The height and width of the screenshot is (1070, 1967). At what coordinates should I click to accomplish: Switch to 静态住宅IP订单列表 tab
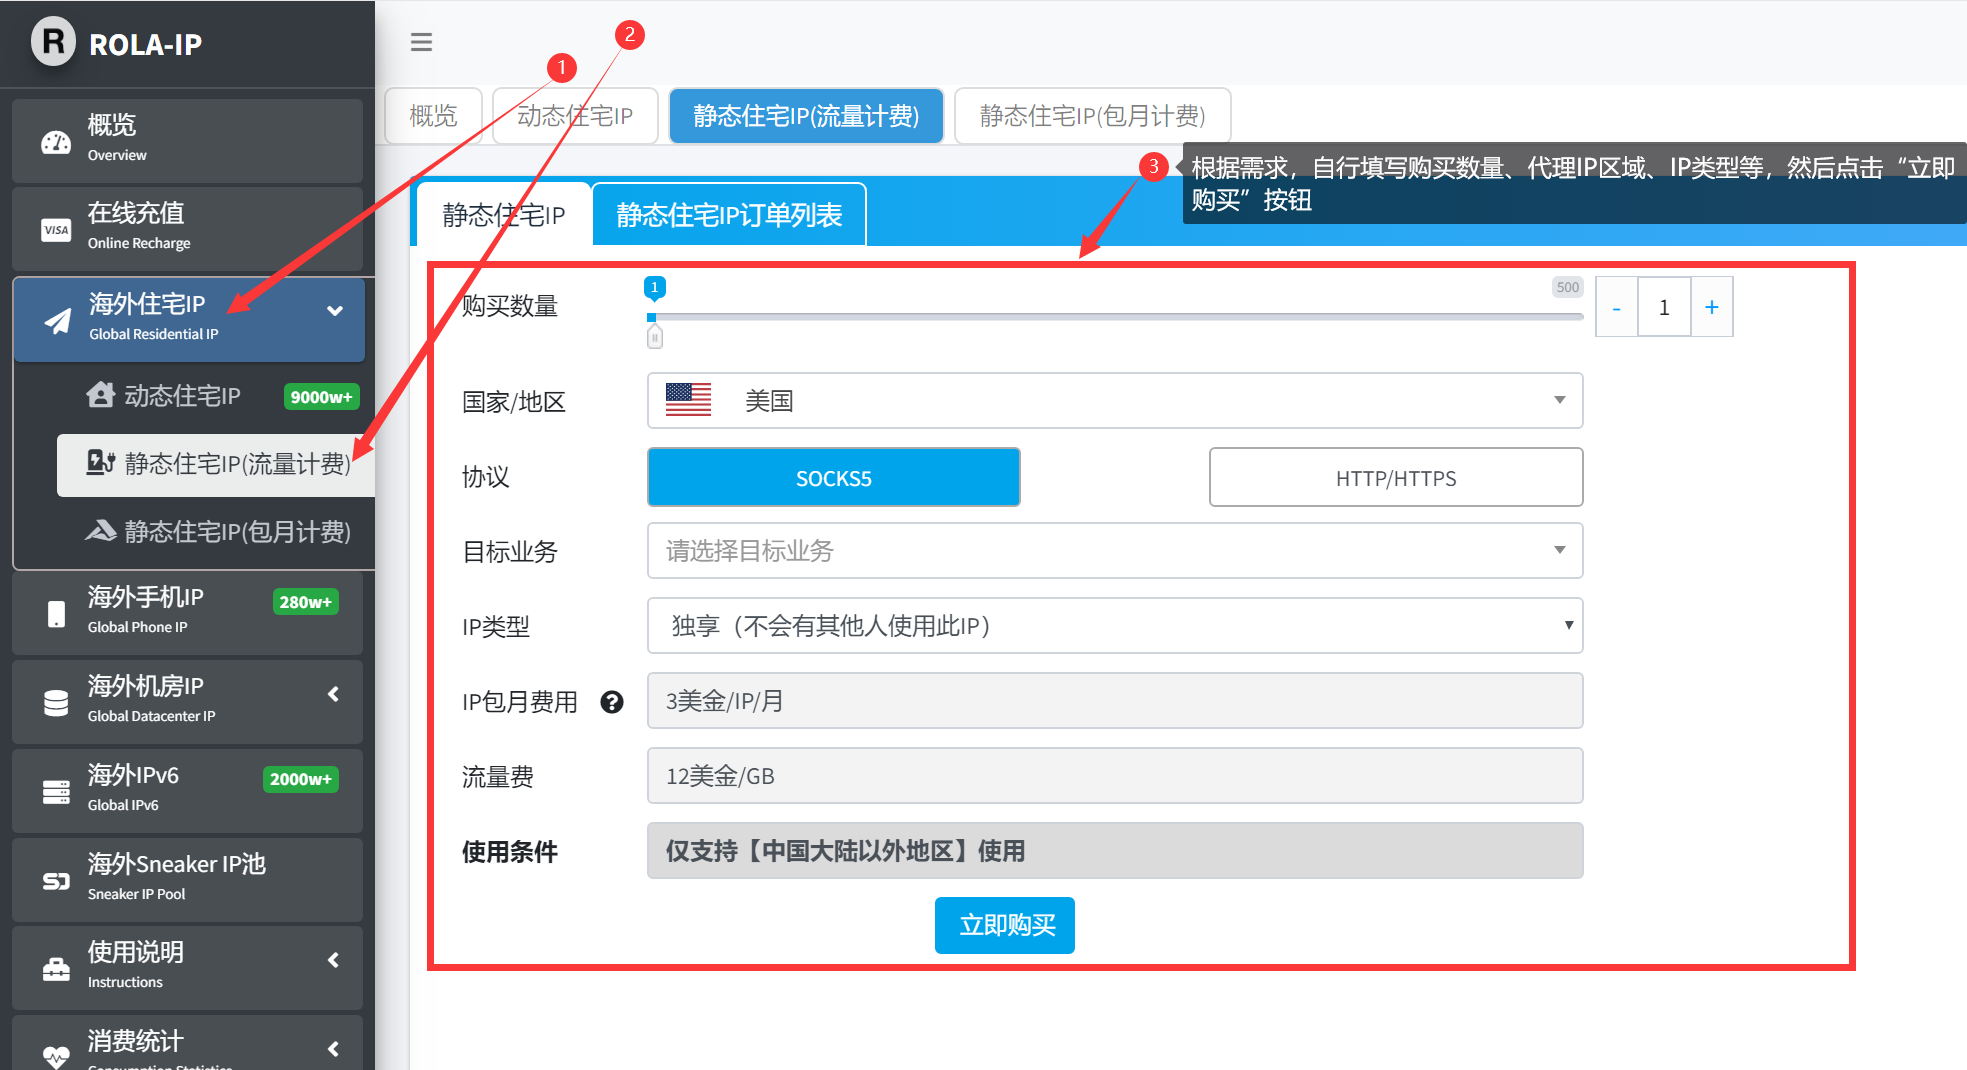pos(729,215)
